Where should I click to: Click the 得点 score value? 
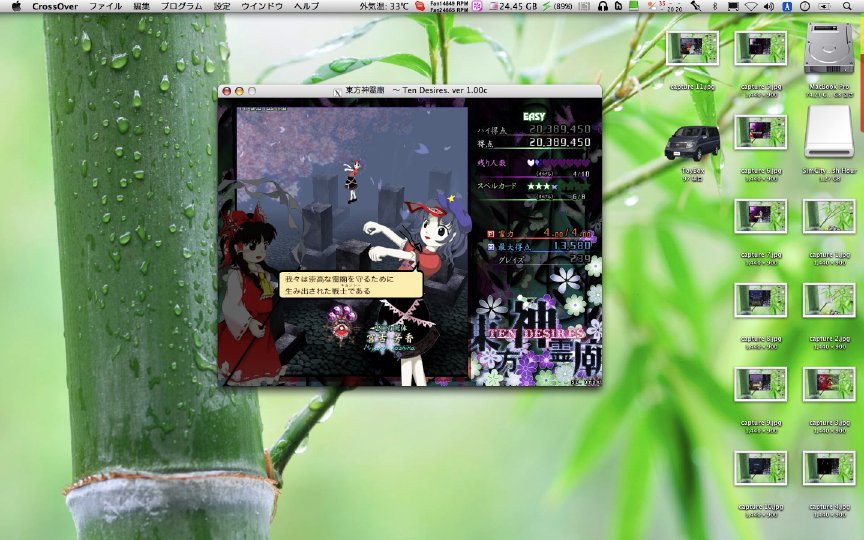click(560, 143)
